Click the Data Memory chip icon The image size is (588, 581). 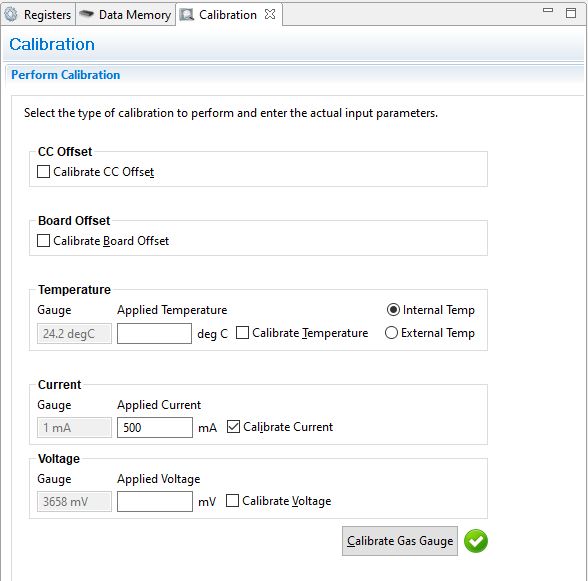[x=87, y=14]
